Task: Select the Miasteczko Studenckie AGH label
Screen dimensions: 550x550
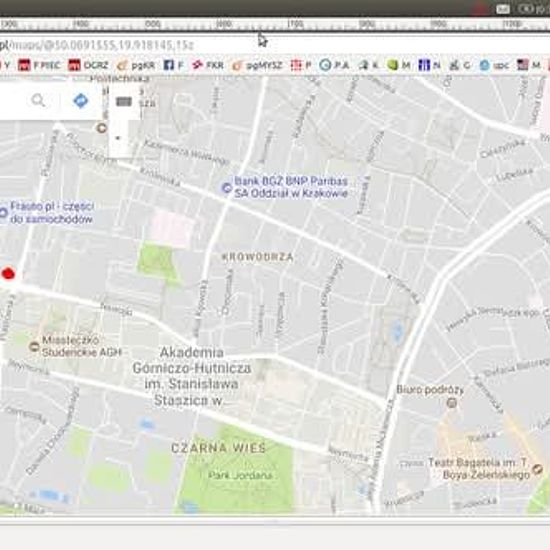Action: tap(82, 346)
